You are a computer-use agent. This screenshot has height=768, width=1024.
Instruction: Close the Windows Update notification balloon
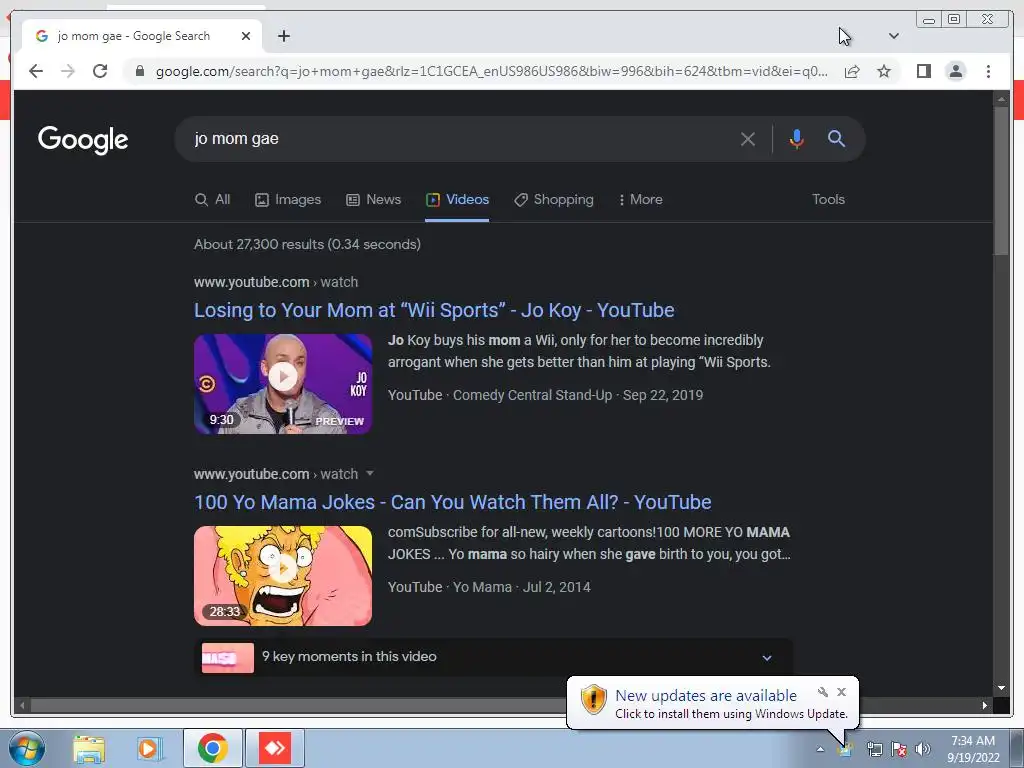point(841,692)
